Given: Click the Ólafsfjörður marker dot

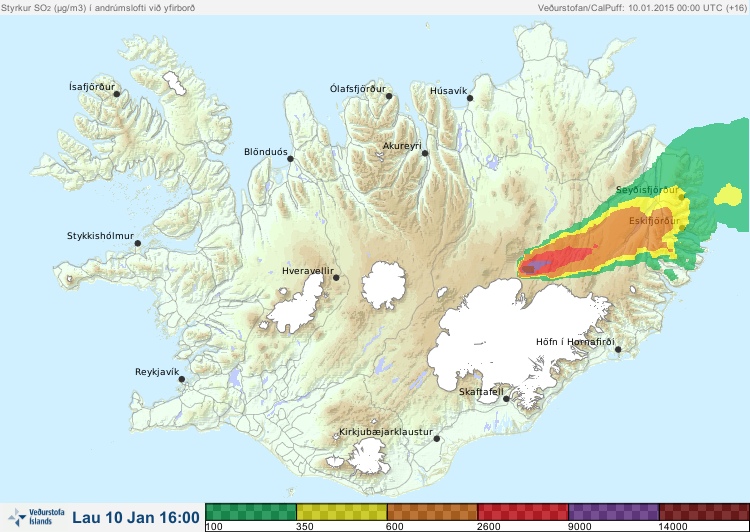Looking at the screenshot, I should (389, 96).
